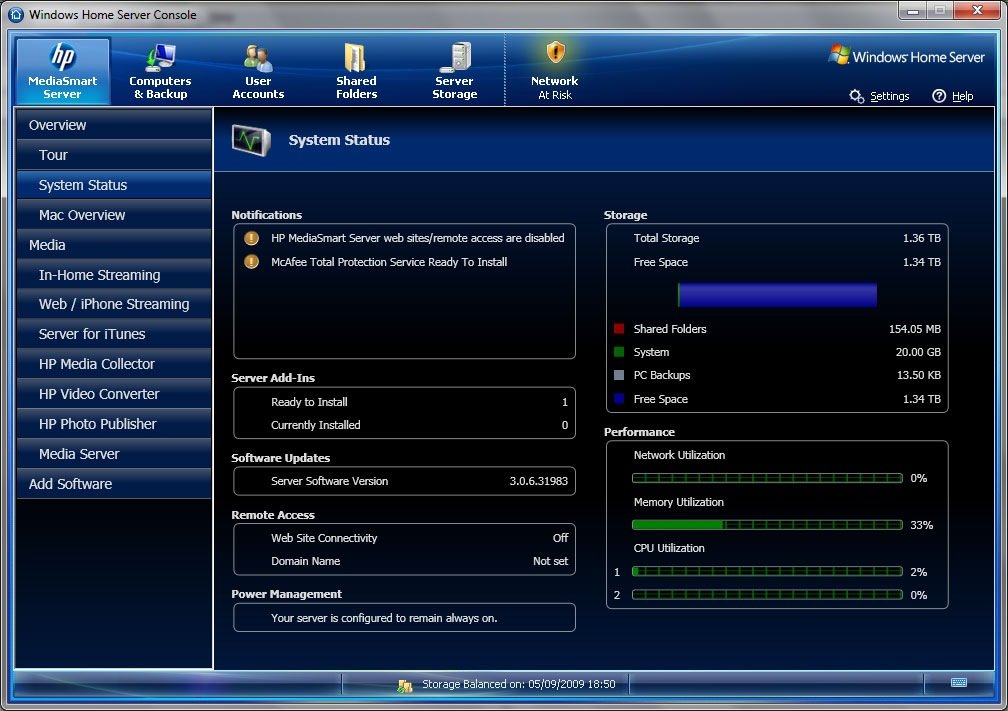Select Add Software in sidebar

(x=114, y=483)
